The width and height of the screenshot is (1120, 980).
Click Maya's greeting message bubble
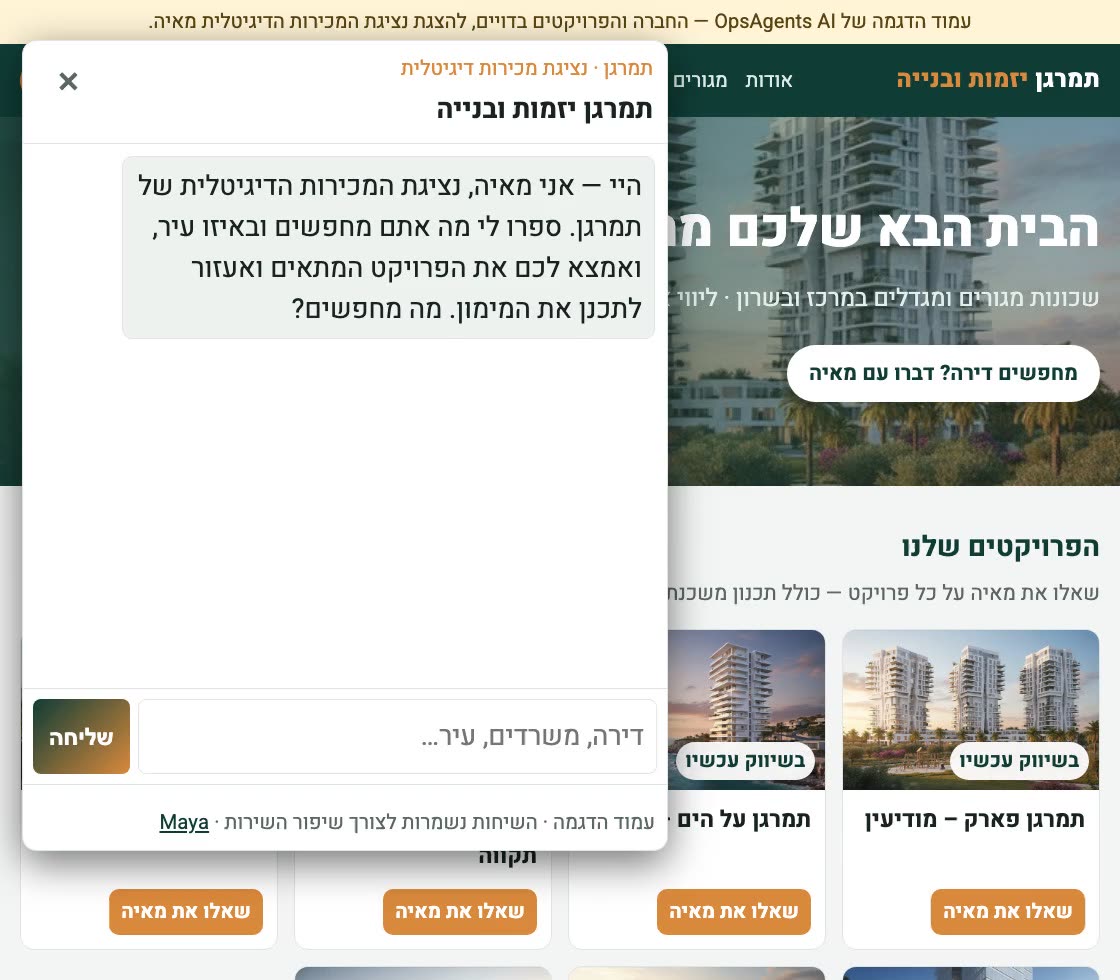(389, 247)
